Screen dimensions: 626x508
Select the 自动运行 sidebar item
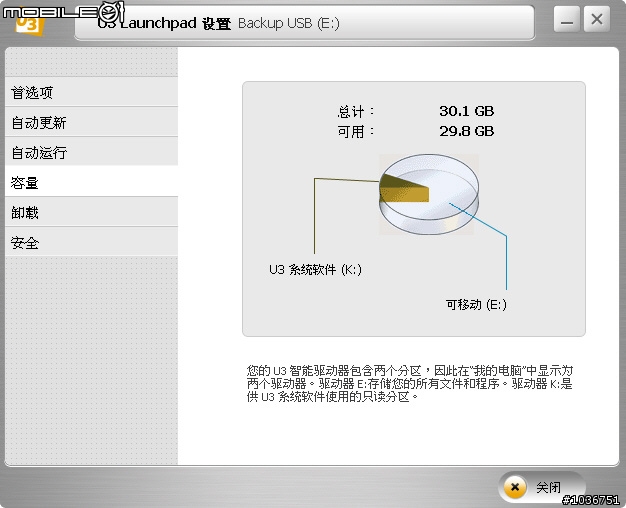click(x=91, y=152)
